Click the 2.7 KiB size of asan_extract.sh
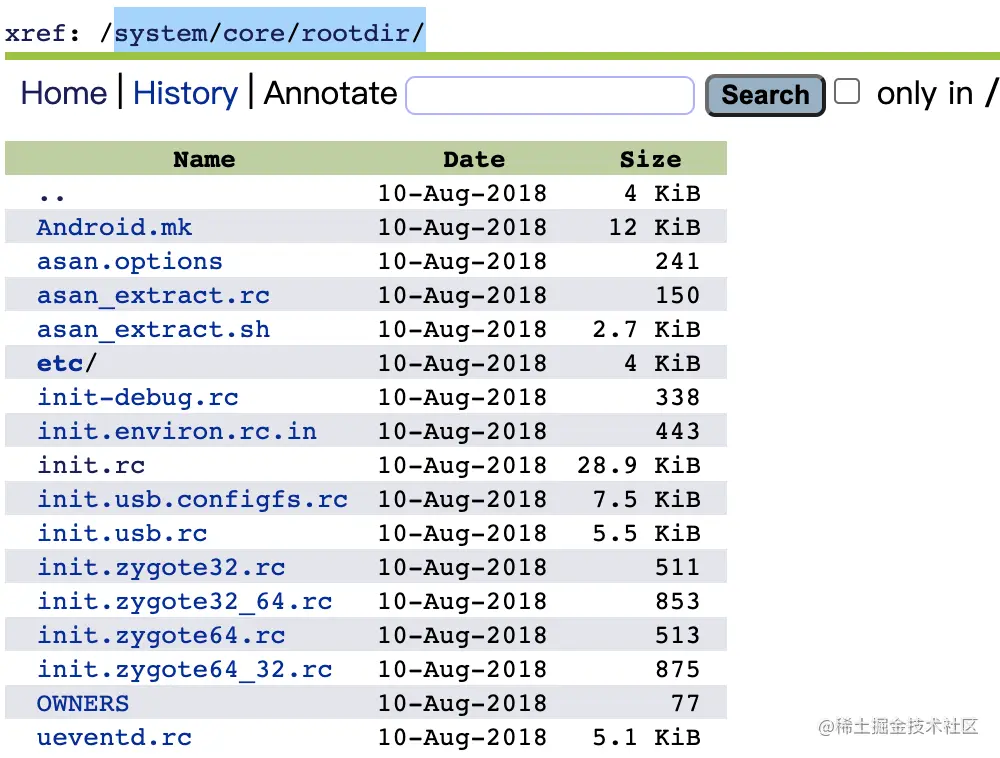 click(x=647, y=330)
